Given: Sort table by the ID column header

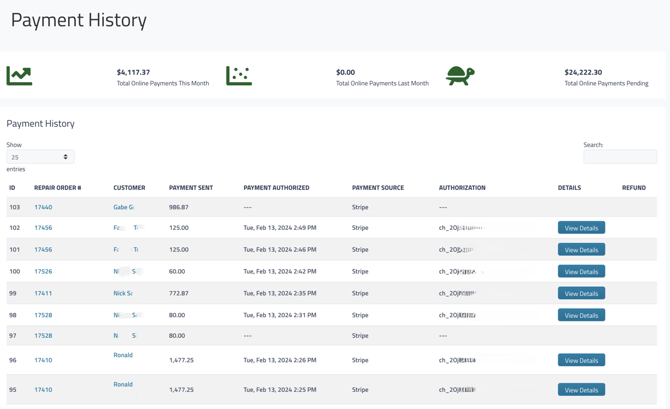Looking at the screenshot, I should click(12, 188).
